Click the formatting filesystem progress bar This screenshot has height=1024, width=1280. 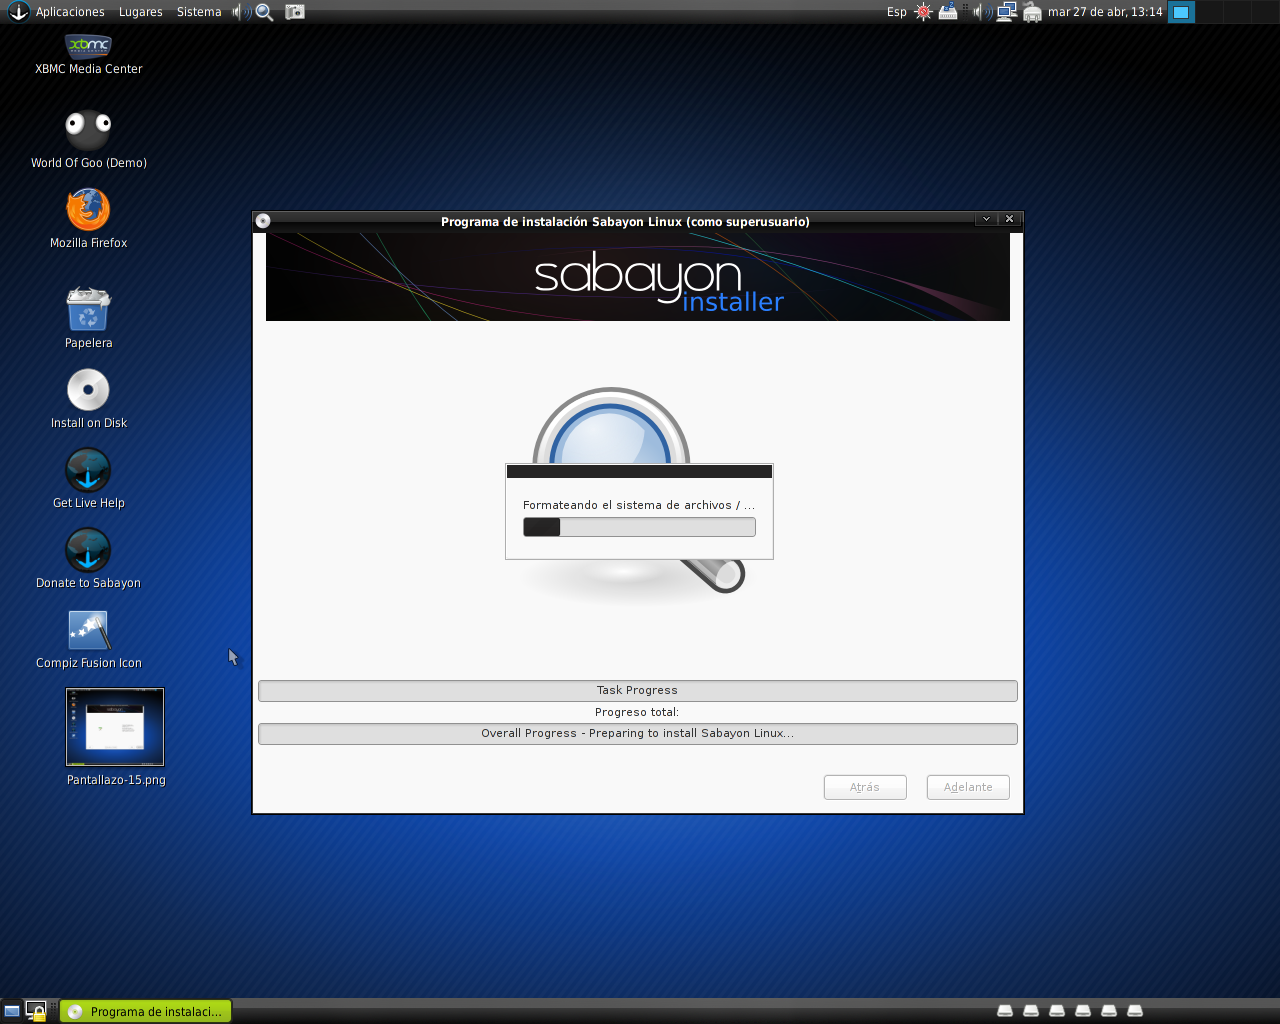tap(639, 527)
